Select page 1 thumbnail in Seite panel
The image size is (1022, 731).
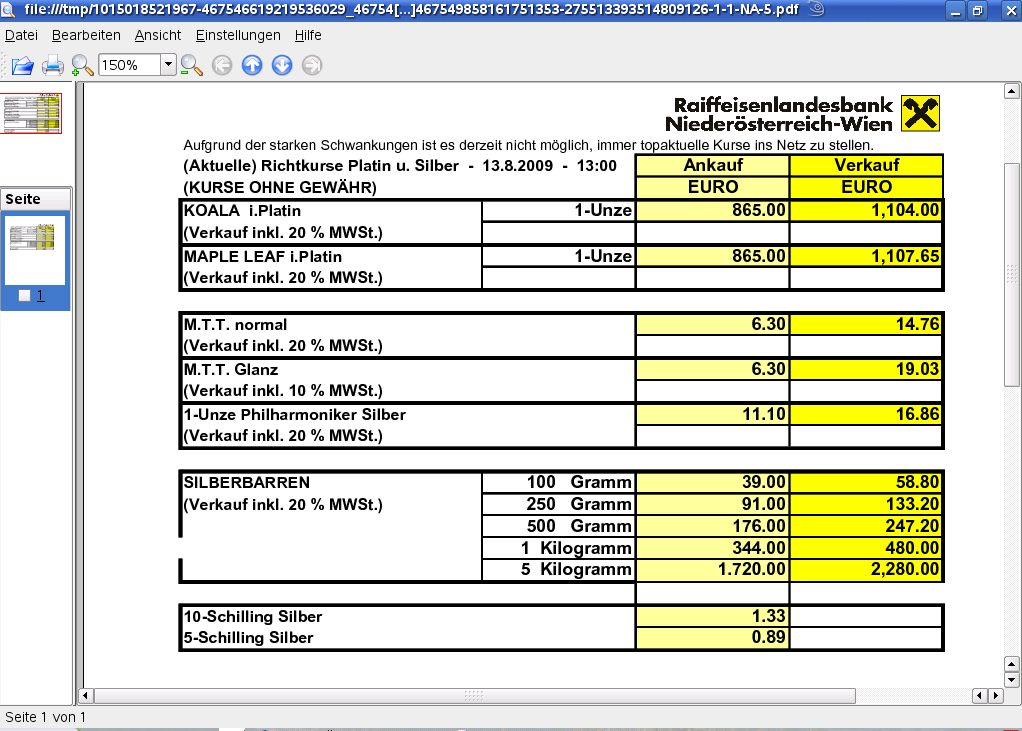35,250
